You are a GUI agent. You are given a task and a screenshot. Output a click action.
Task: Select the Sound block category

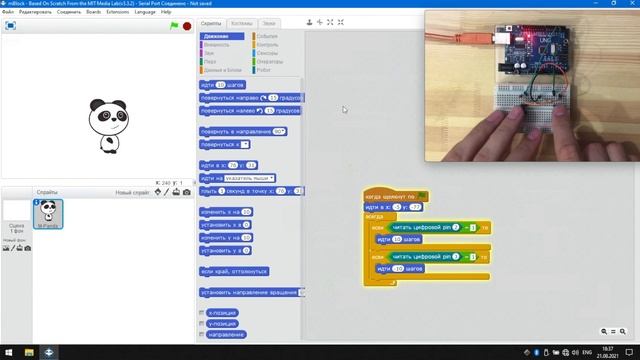point(209,53)
